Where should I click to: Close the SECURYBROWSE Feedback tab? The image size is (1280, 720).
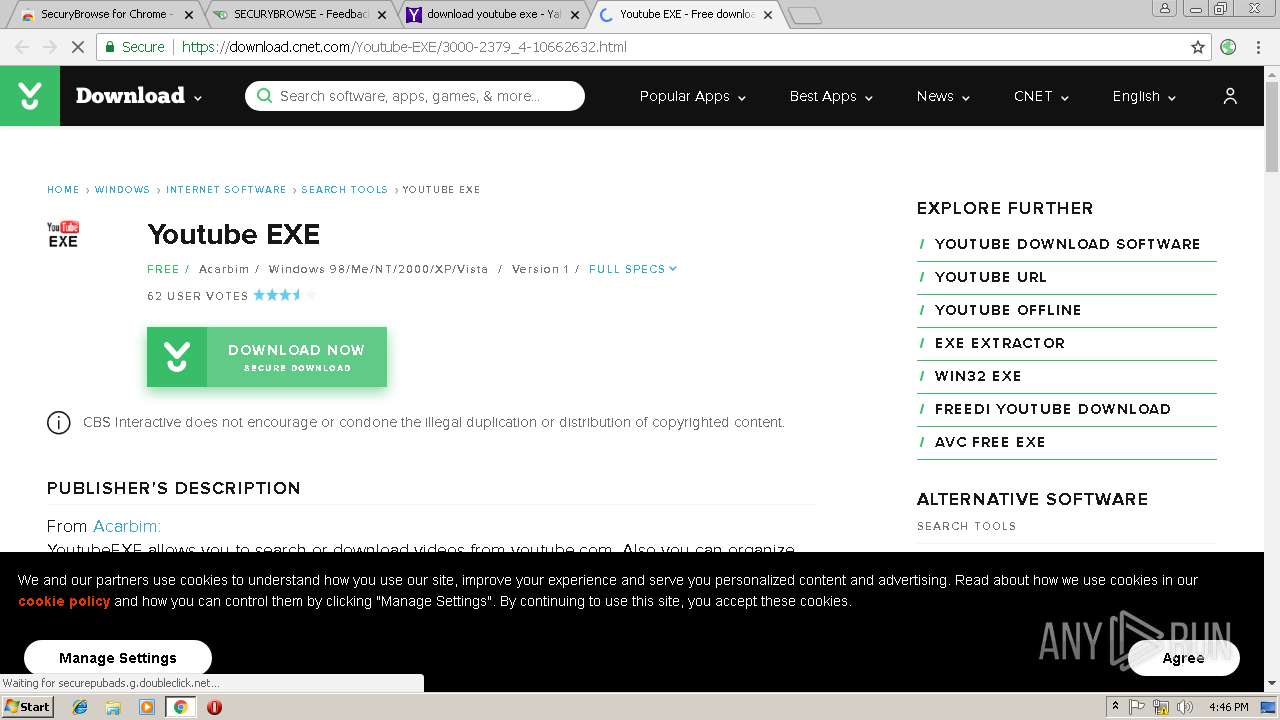381,15
